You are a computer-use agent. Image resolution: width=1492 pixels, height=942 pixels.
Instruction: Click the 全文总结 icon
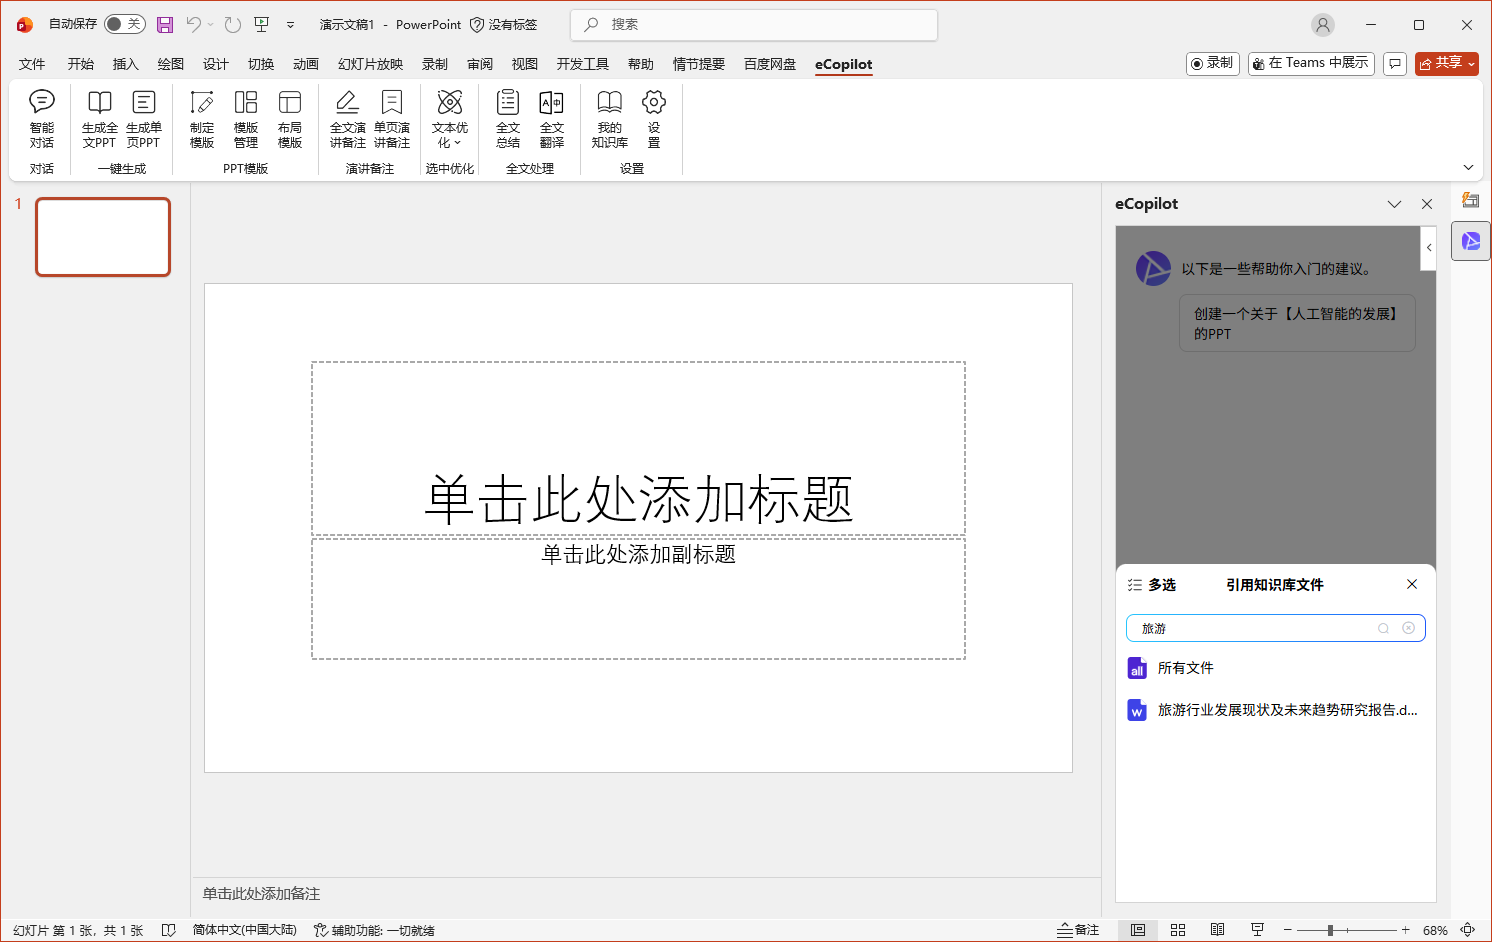pos(508,118)
